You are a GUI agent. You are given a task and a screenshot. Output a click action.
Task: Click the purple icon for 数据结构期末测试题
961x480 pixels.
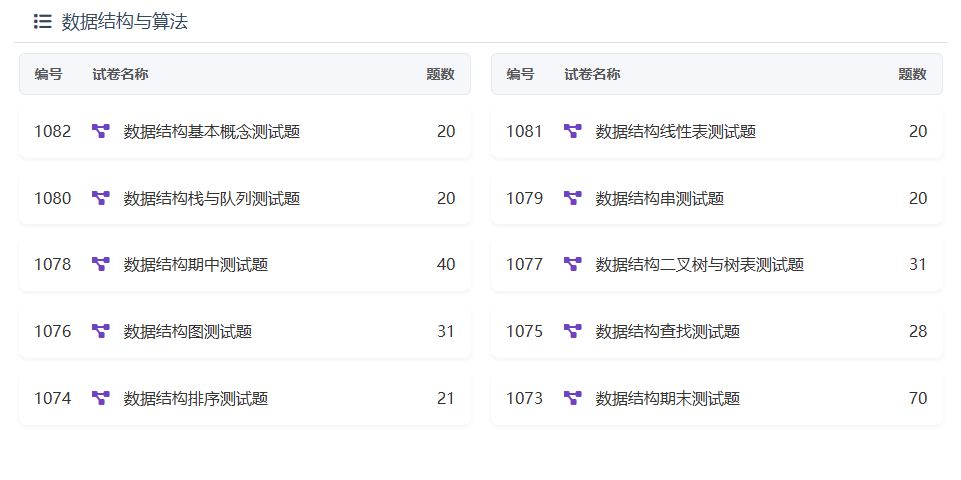coord(572,398)
